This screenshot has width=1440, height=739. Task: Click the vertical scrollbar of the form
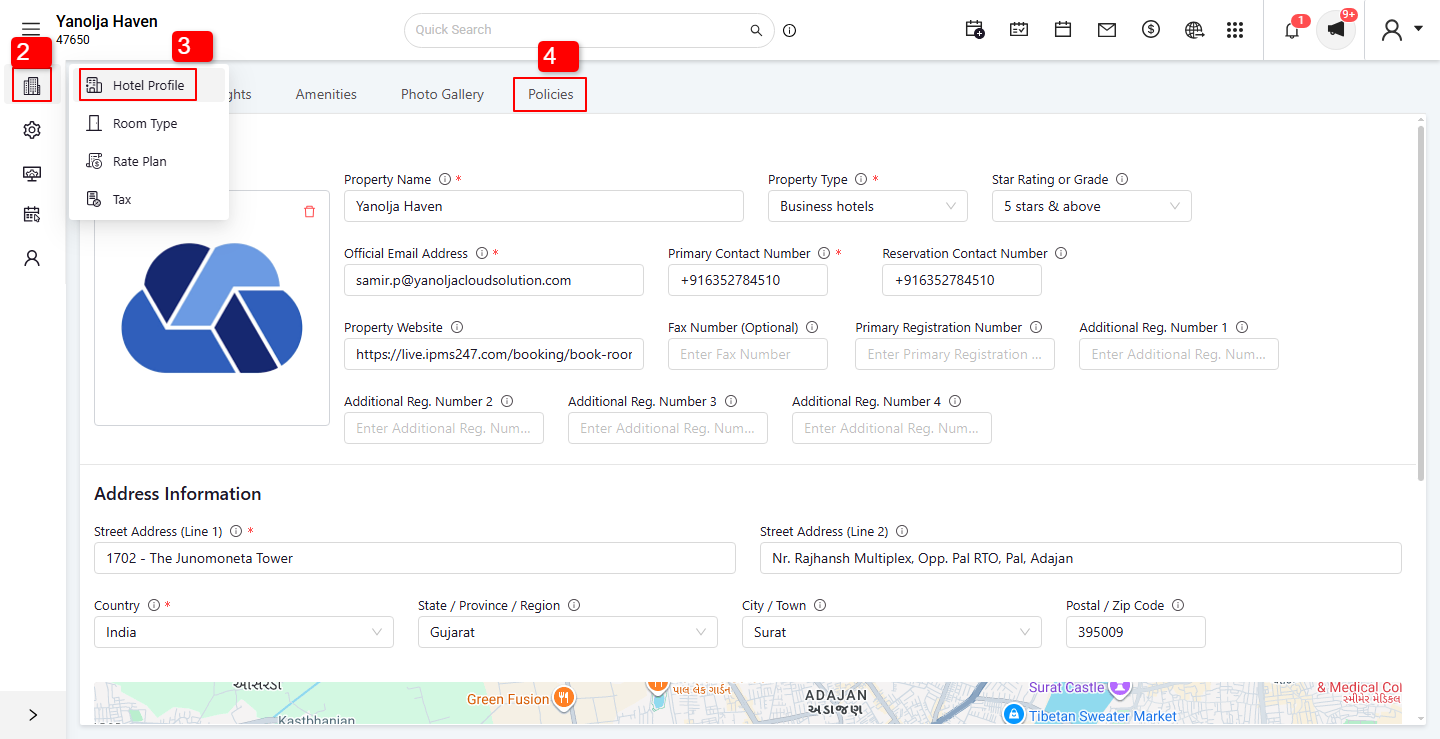pos(1421,303)
